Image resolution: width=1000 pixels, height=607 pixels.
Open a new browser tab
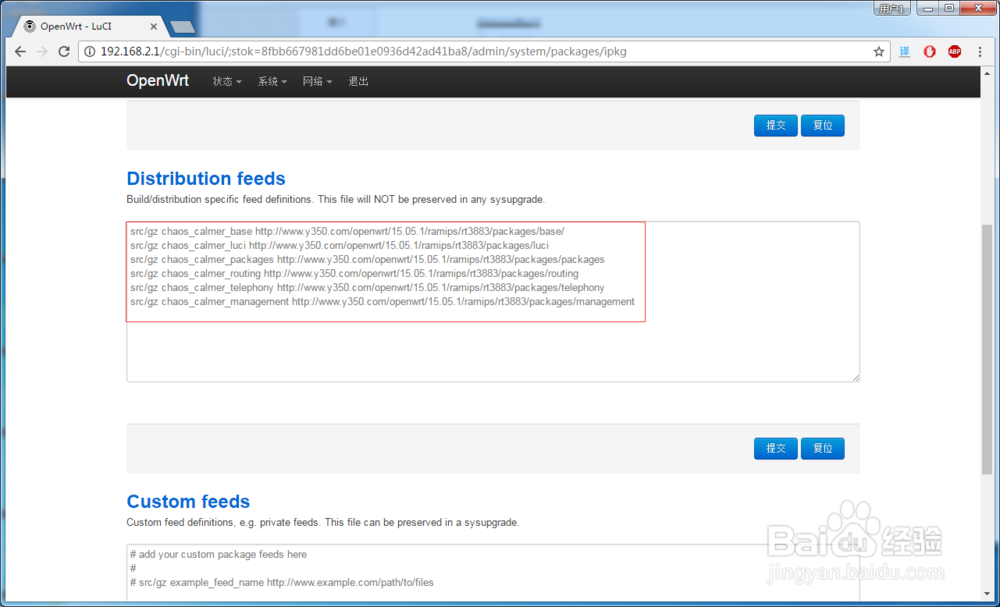(x=183, y=27)
